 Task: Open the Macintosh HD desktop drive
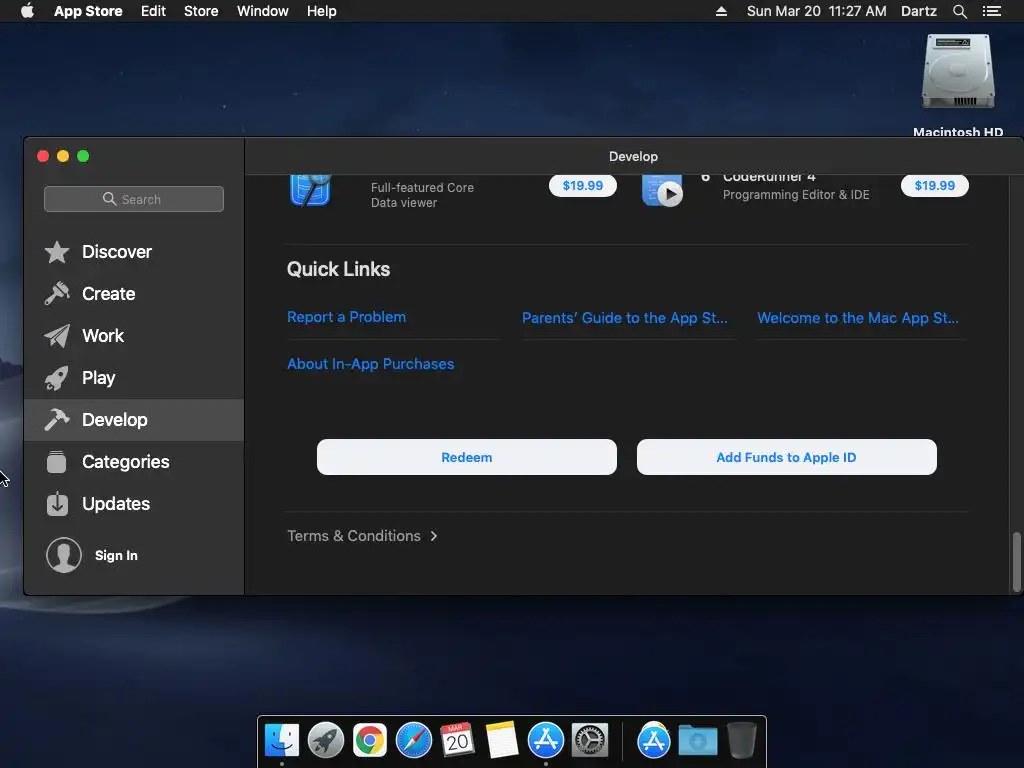(x=957, y=72)
